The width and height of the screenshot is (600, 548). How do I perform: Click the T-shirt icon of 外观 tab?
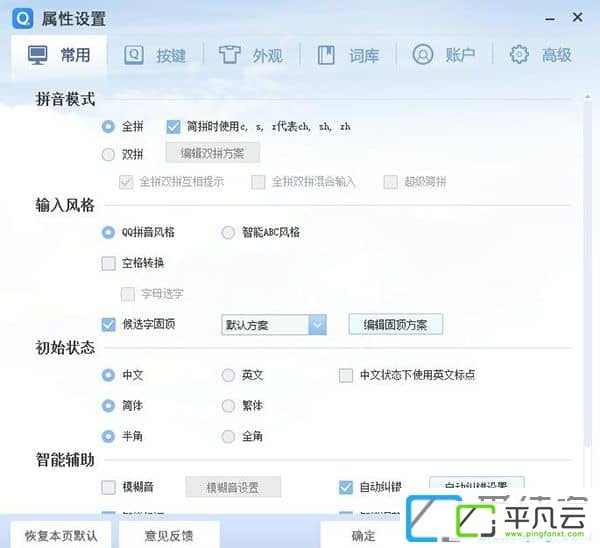(x=229, y=55)
